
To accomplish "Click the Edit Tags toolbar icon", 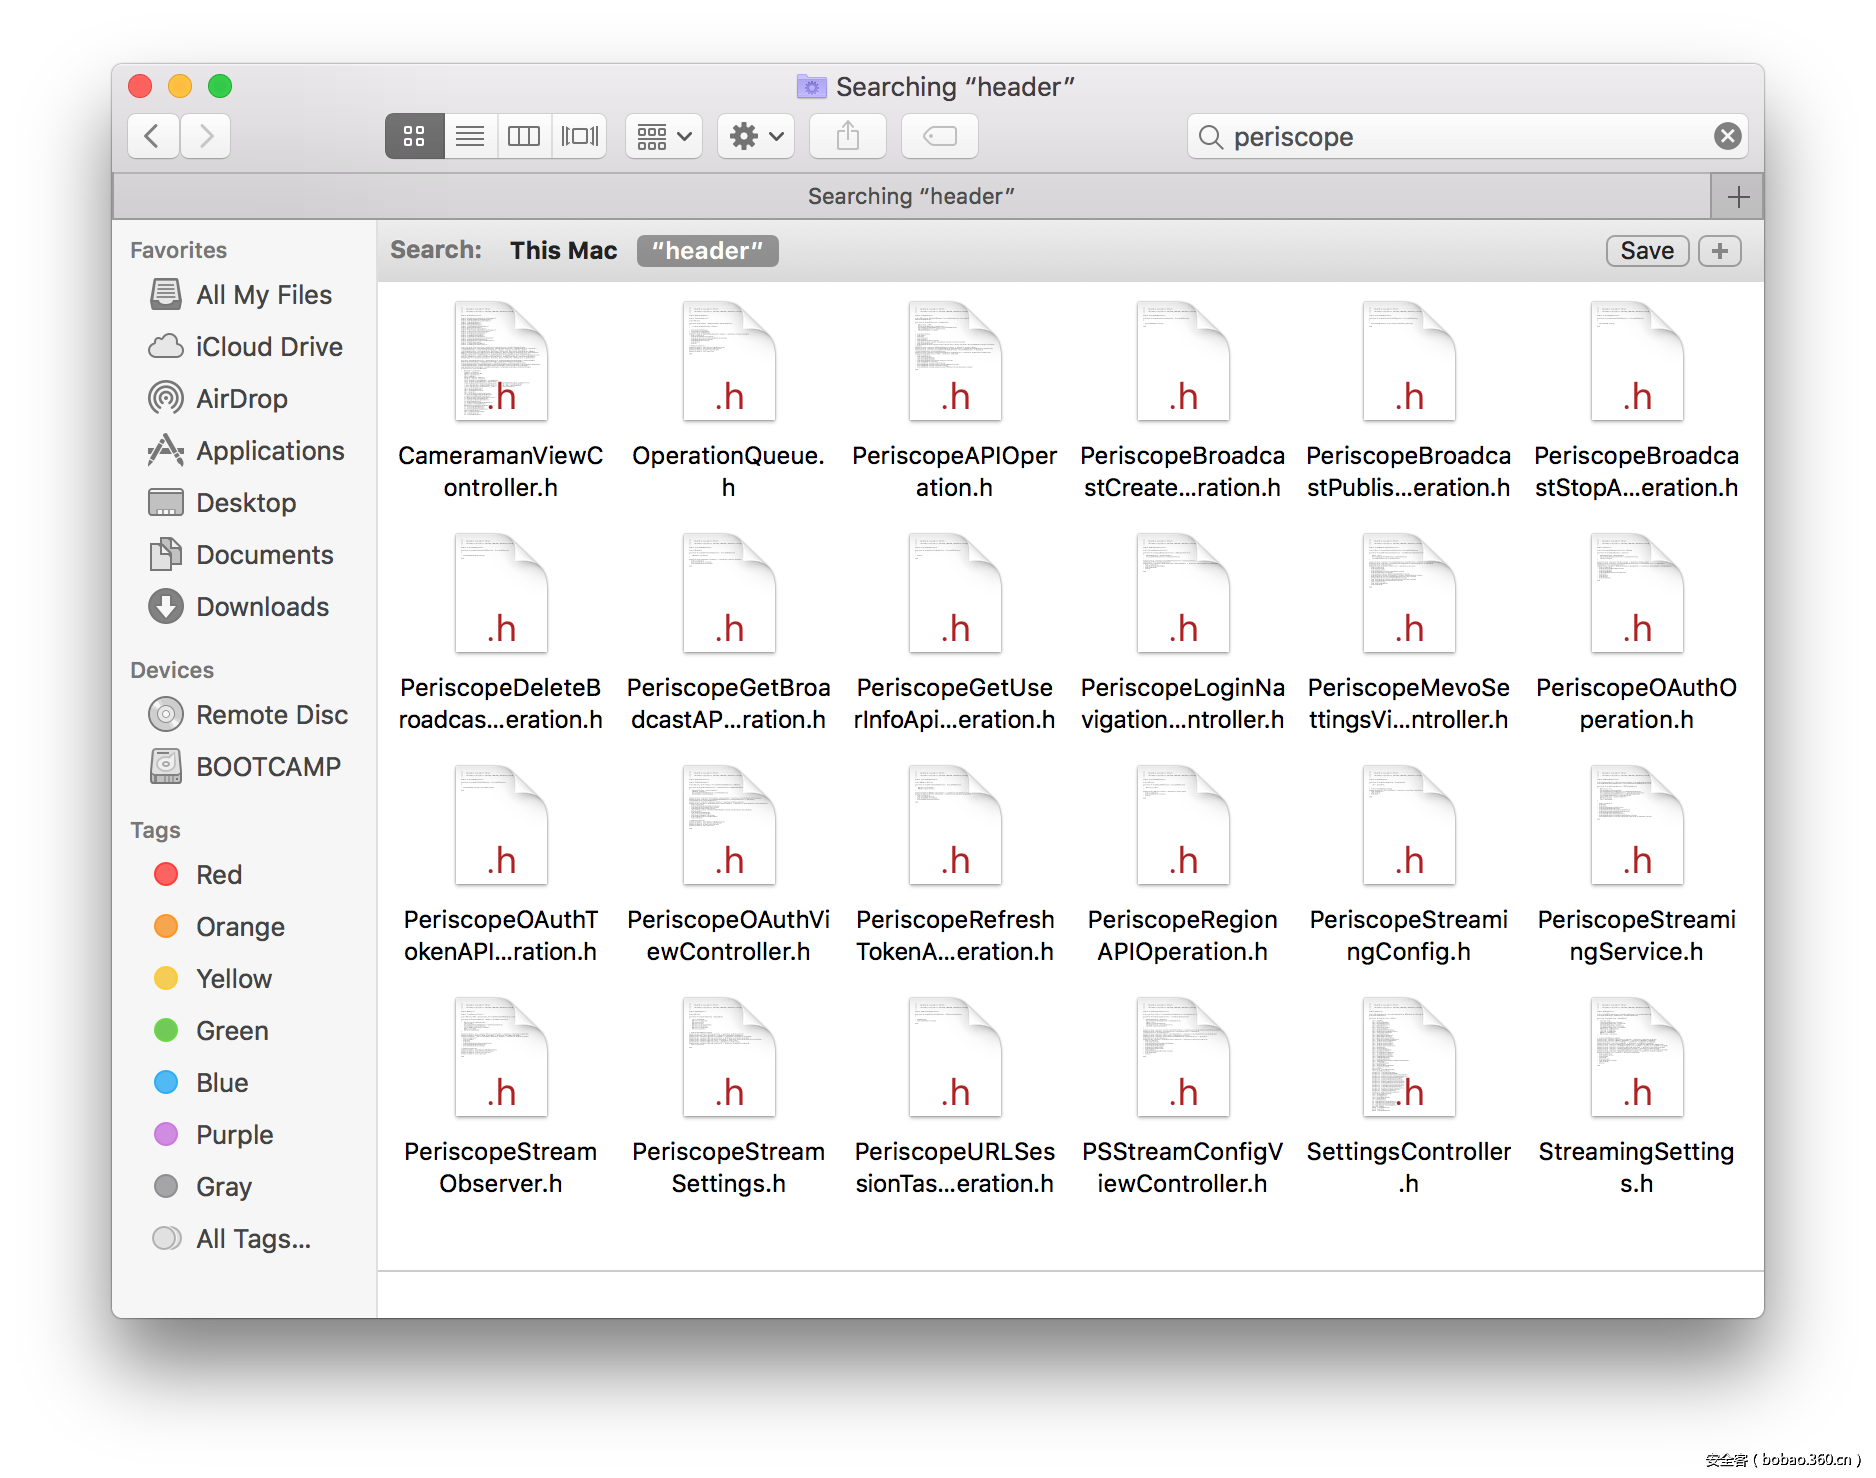I will 939,136.
